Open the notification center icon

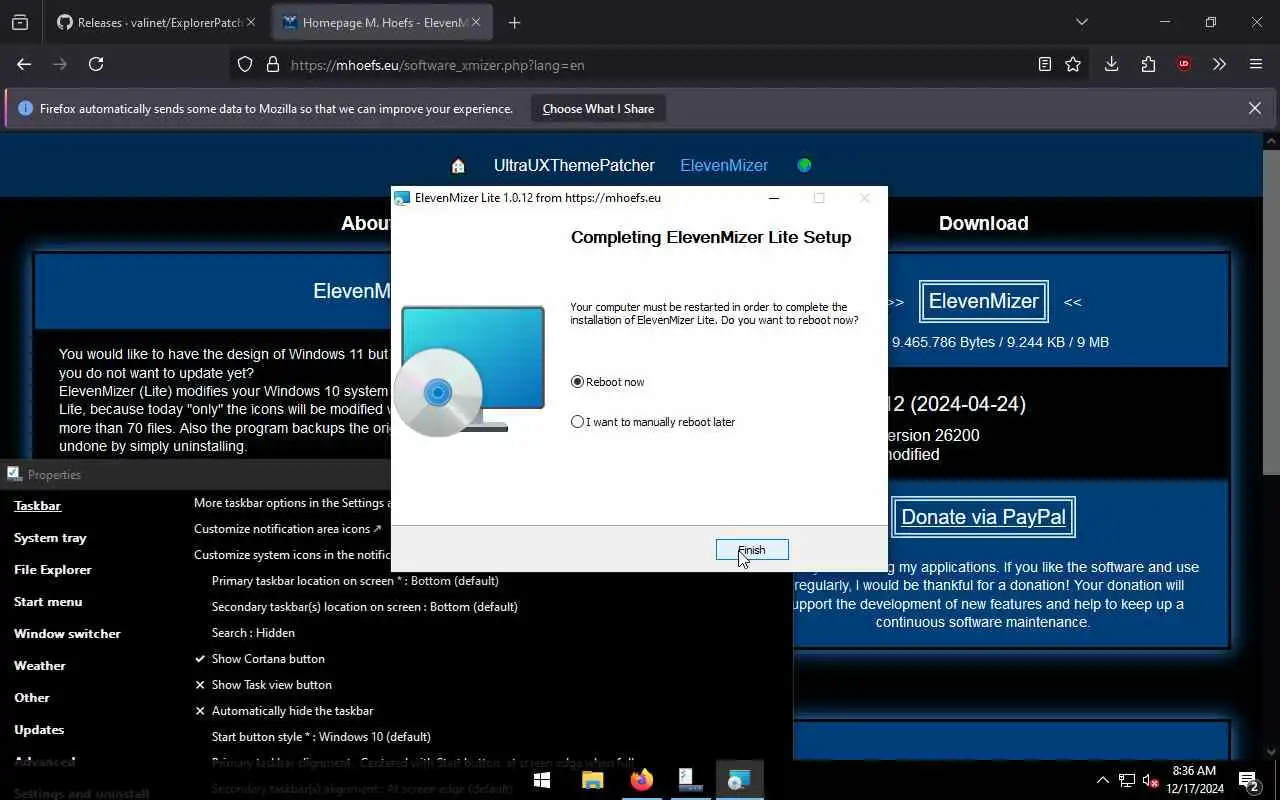1249,780
